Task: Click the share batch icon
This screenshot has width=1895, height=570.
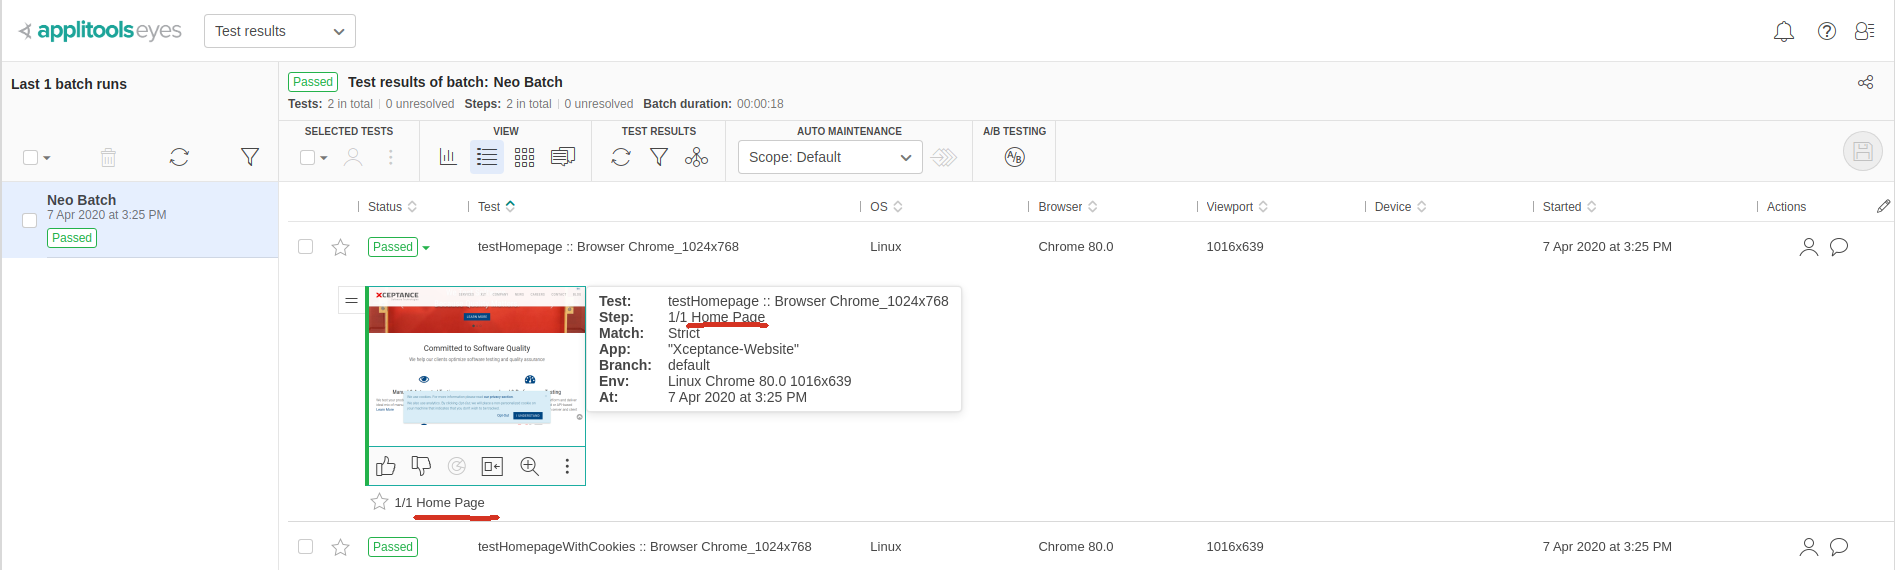Action: pyautogui.click(x=1865, y=82)
